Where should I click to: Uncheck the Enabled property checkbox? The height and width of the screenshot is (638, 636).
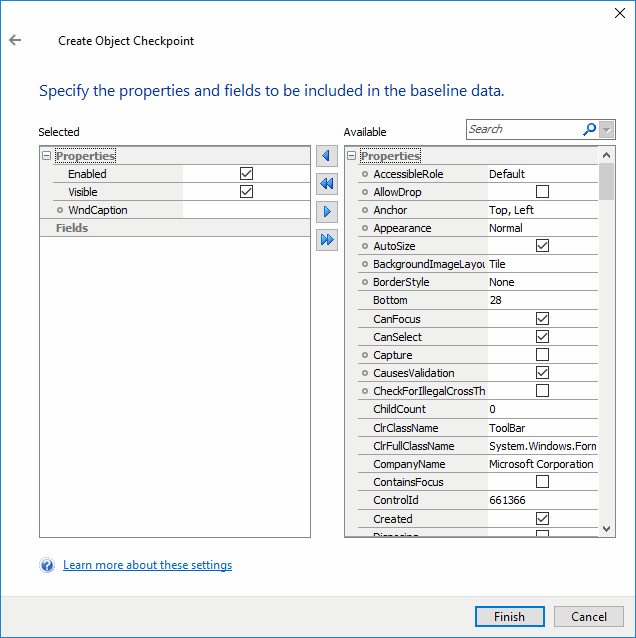click(246, 174)
